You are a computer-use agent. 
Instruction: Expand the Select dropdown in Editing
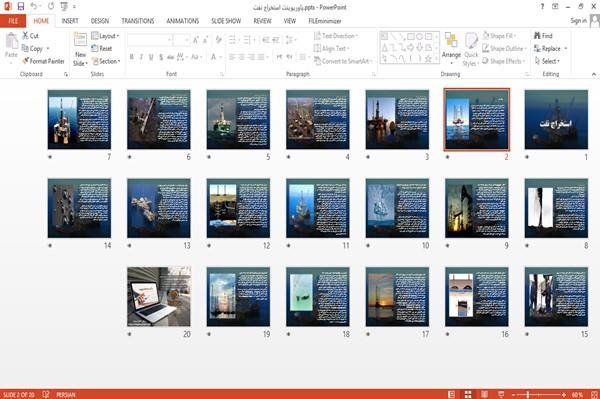coord(547,61)
